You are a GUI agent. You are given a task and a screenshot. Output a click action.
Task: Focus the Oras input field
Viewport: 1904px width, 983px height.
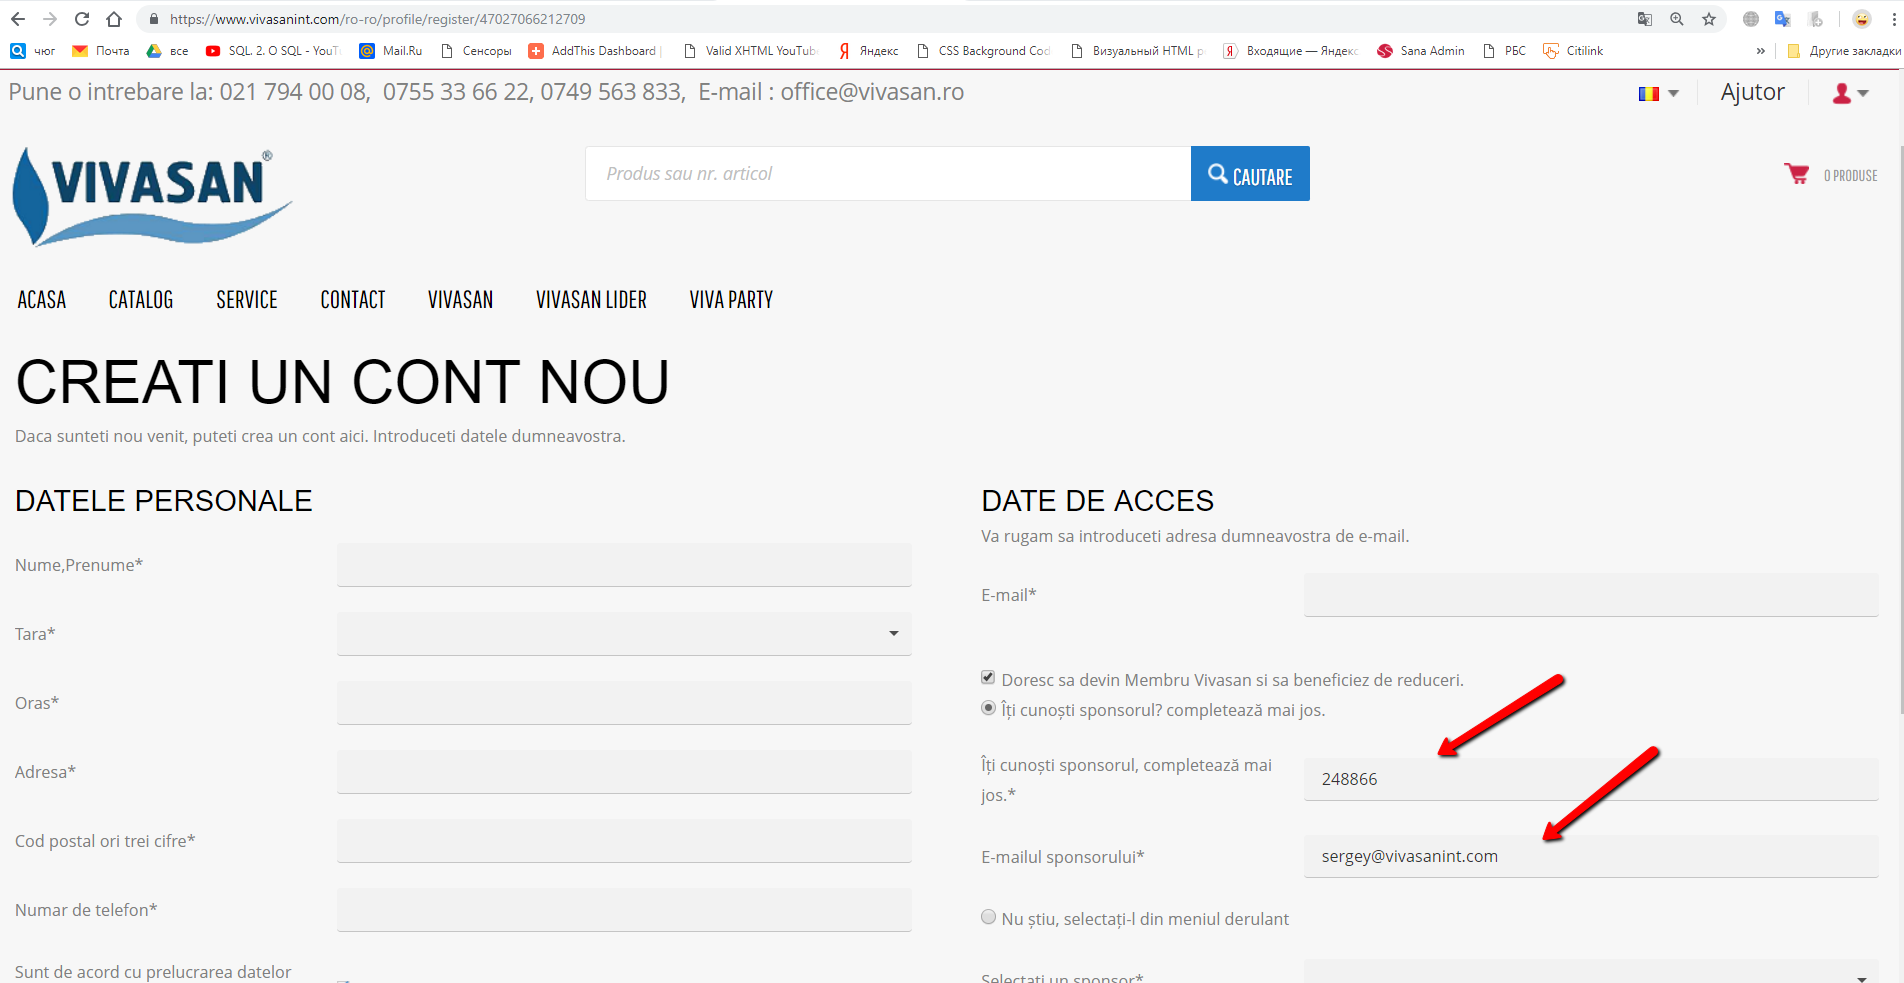[624, 702]
